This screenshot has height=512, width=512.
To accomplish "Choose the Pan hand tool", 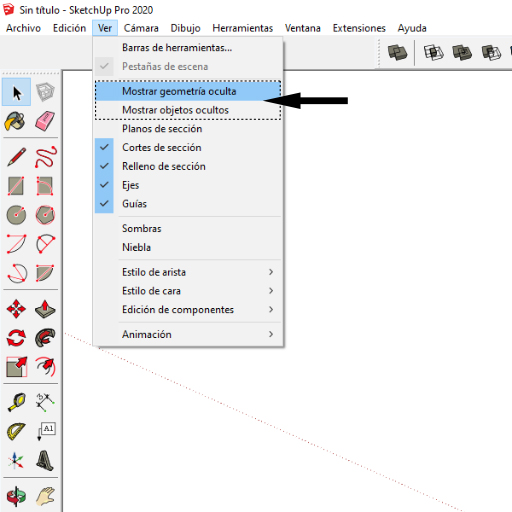I will [x=46, y=497].
